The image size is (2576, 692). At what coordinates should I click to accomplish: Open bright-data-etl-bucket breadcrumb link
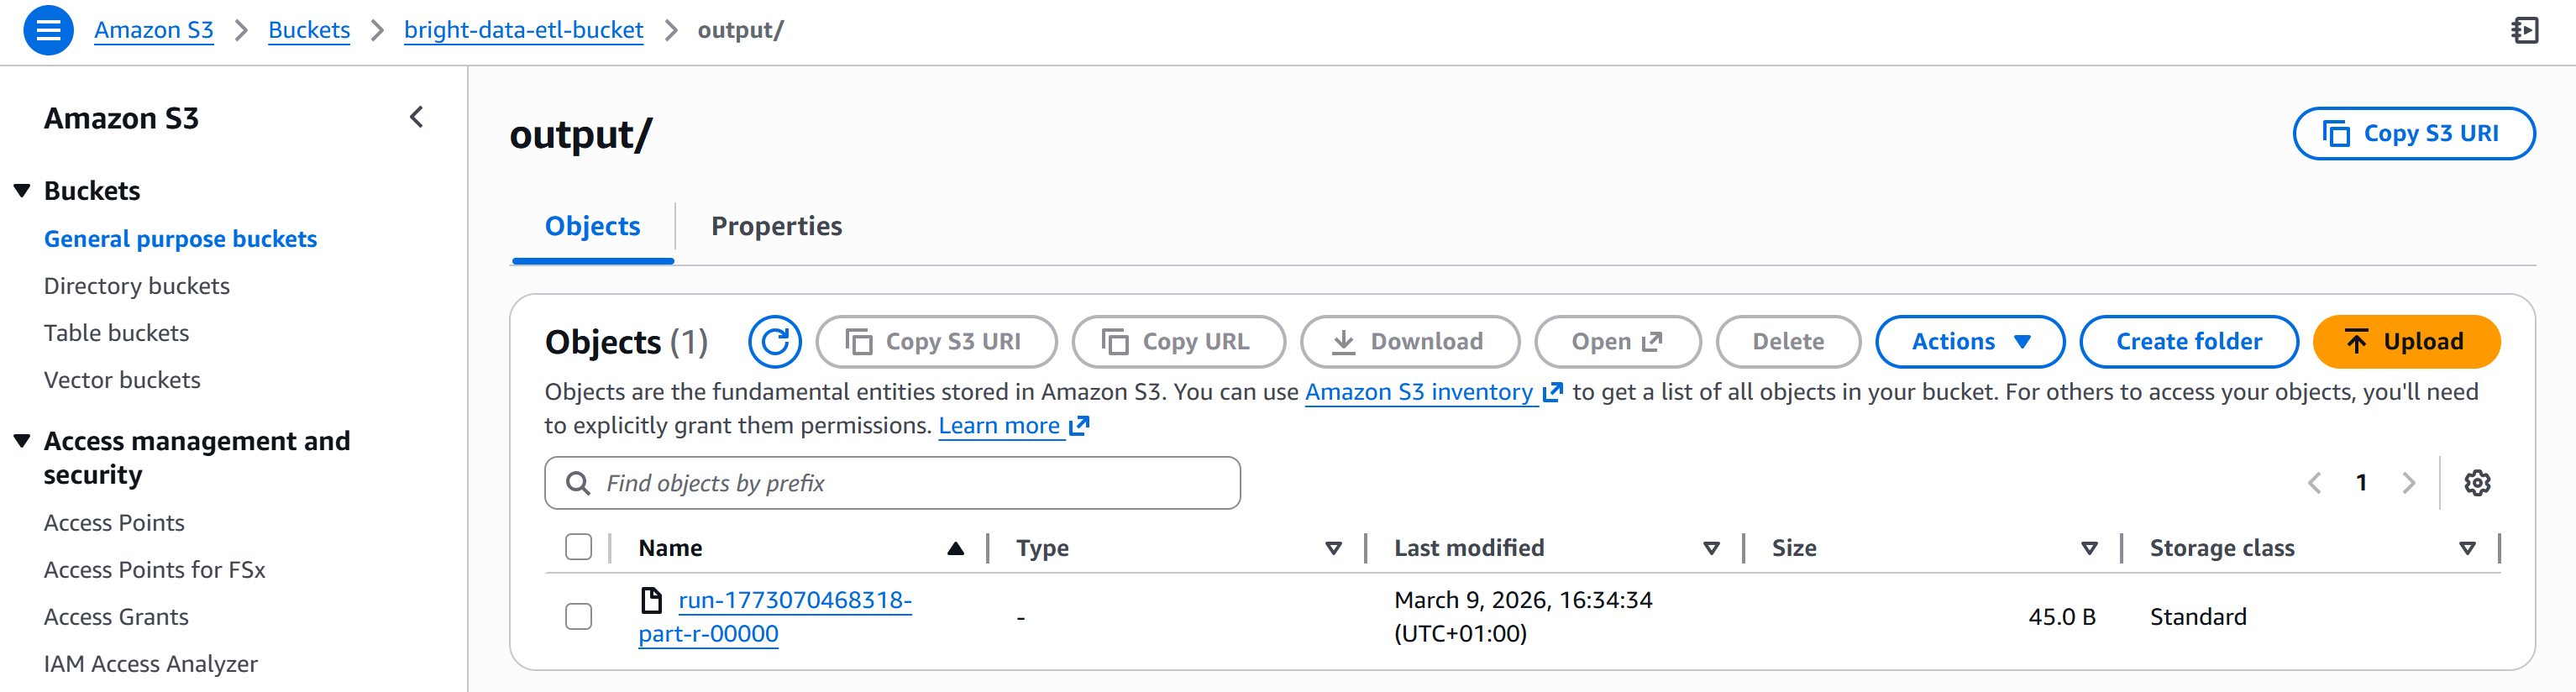(x=523, y=30)
